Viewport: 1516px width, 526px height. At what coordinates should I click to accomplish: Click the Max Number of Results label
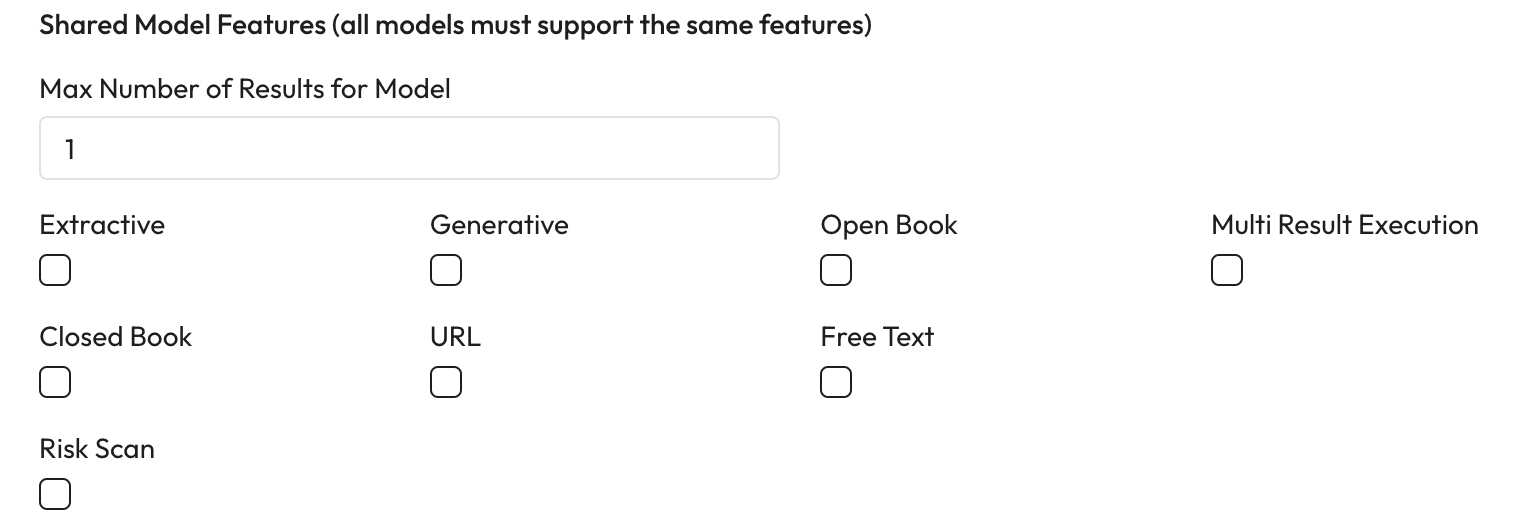point(245,89)
